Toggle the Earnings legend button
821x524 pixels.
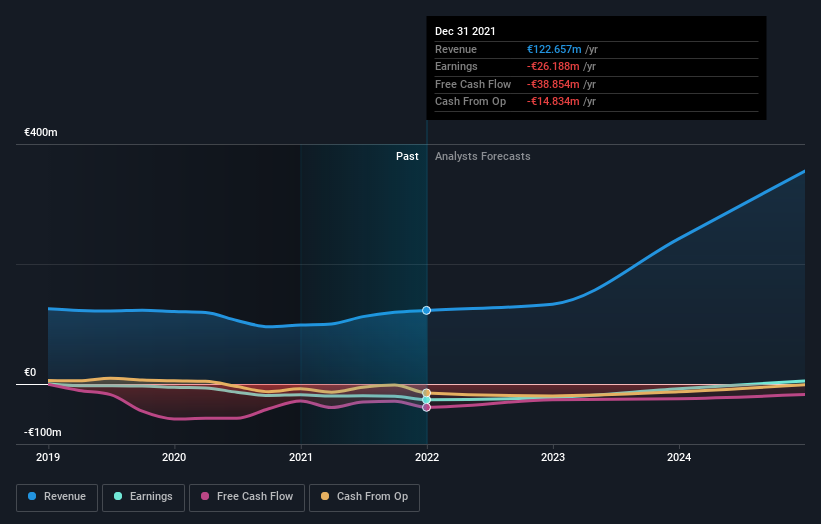coord(143,497)
